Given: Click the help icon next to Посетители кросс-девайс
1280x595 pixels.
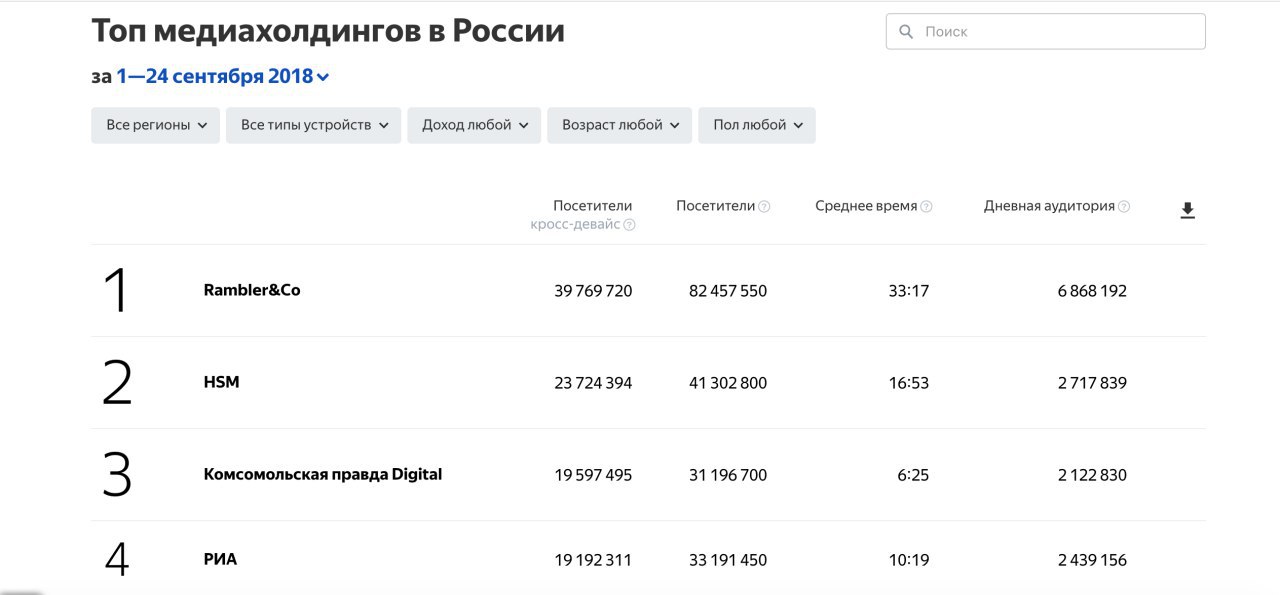Looking at the screenshot, I should pyautogui.click(x=629, y=225).
